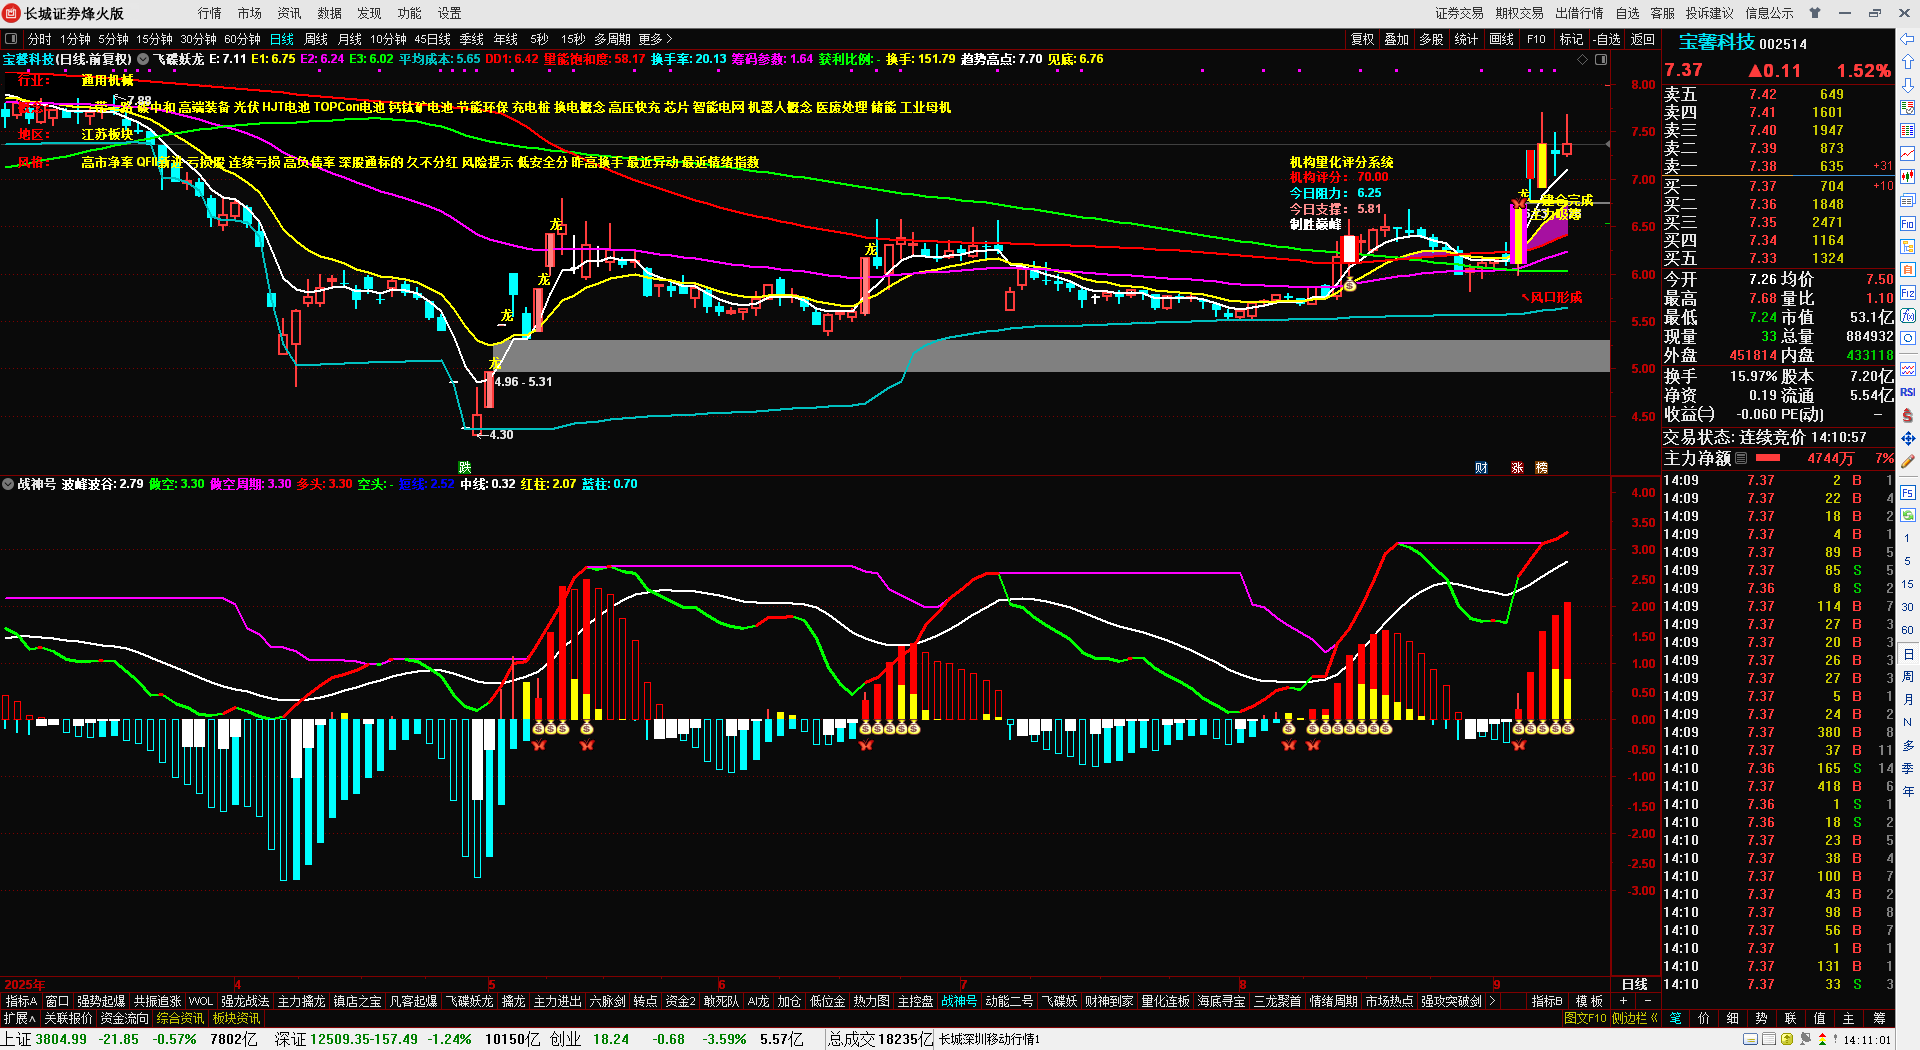Open the 复权 dropdown in chart toolbar
The width and height of the screenshot is (1920, 1050).
pos(1362,39)
